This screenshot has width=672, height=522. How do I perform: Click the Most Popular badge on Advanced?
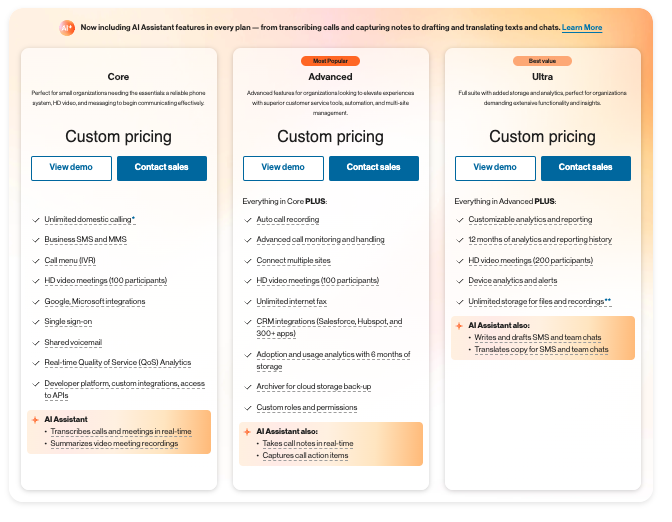coord(330,61)
